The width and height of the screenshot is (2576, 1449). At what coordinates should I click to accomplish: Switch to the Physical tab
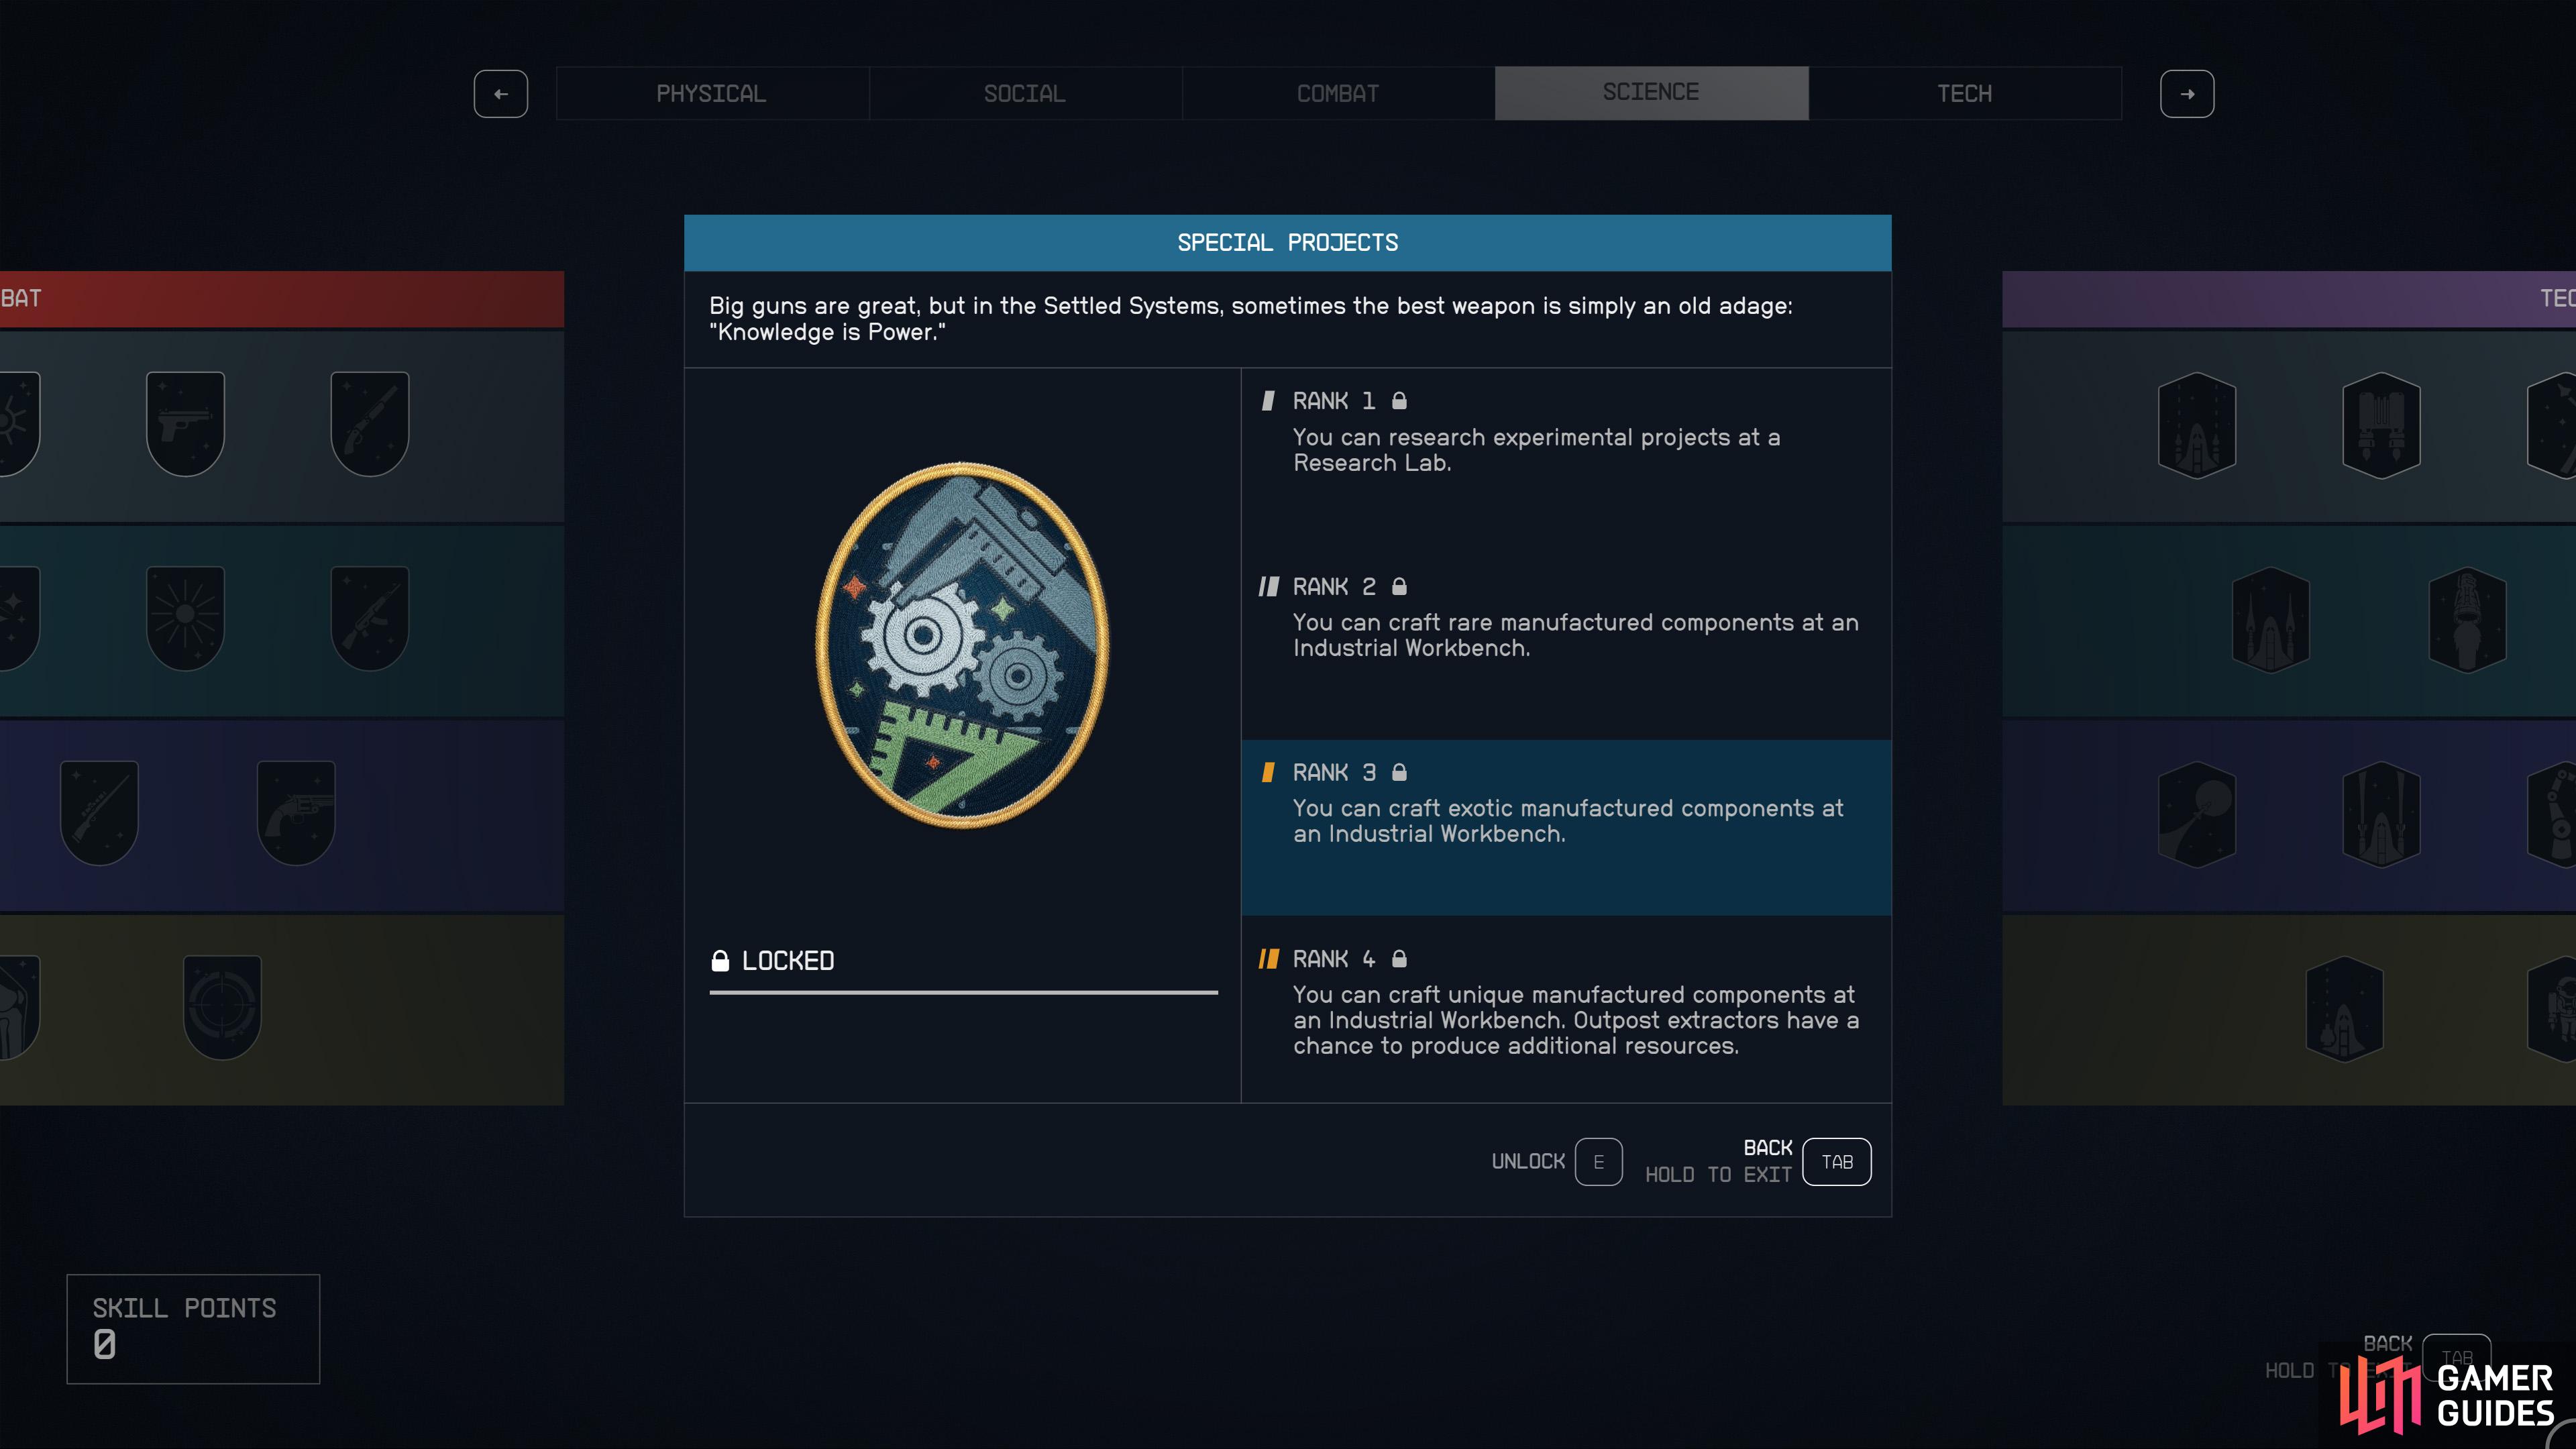coord(712,93)
